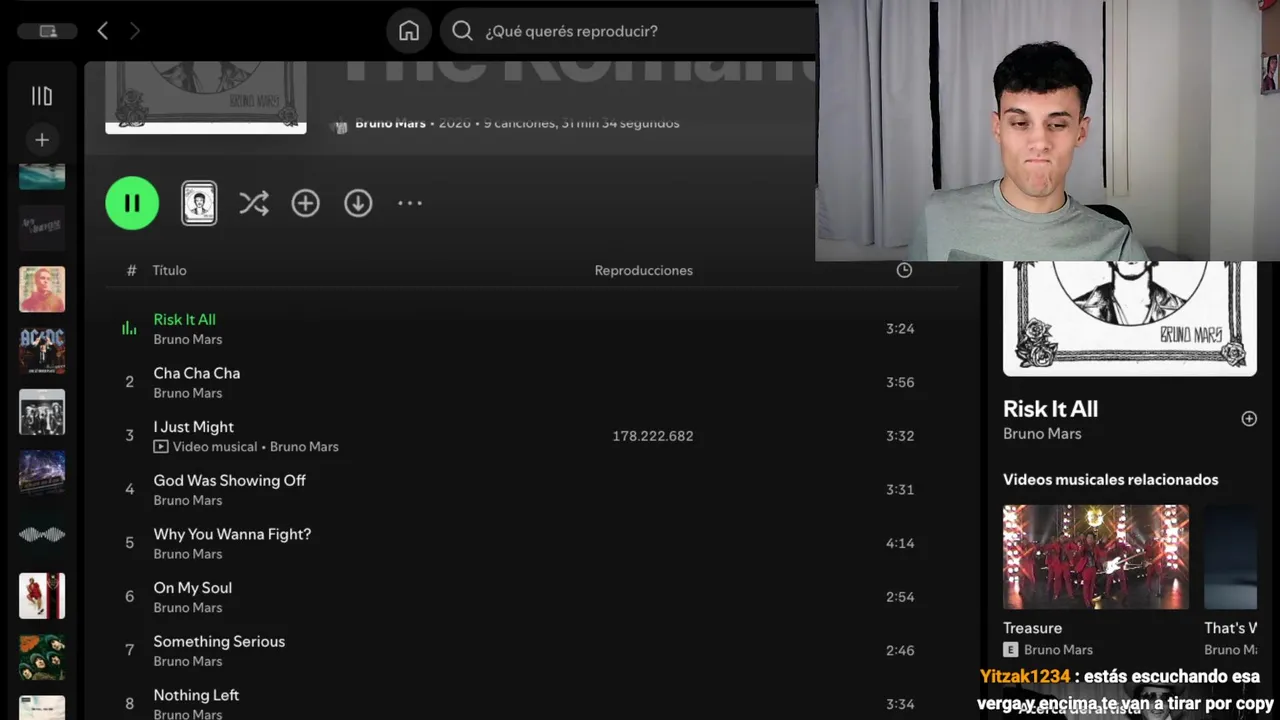Navigate back with the left arrow
Viewport: 1280px width, 720px height.
click(102, 31)
